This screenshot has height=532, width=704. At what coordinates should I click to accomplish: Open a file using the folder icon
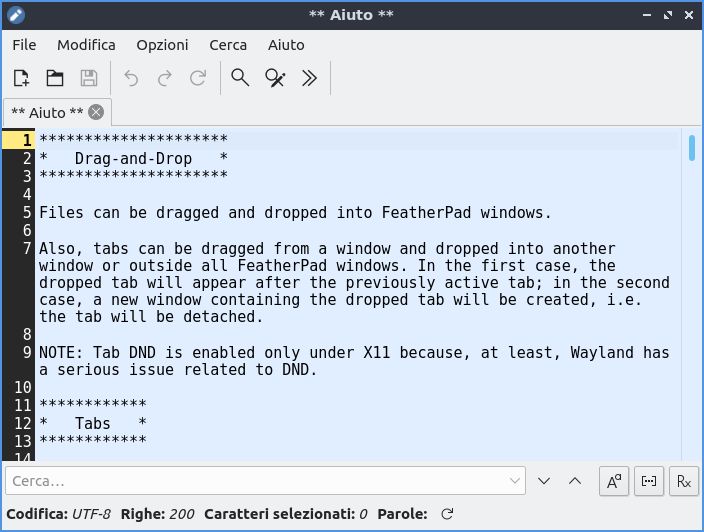tap(55, 78)
